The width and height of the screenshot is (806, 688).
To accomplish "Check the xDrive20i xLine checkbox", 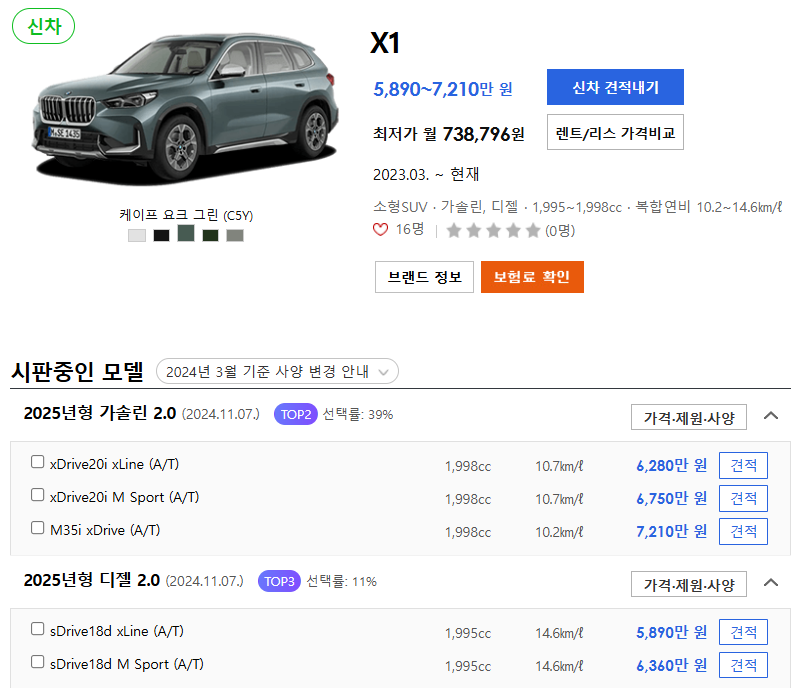I will [38, 462].
